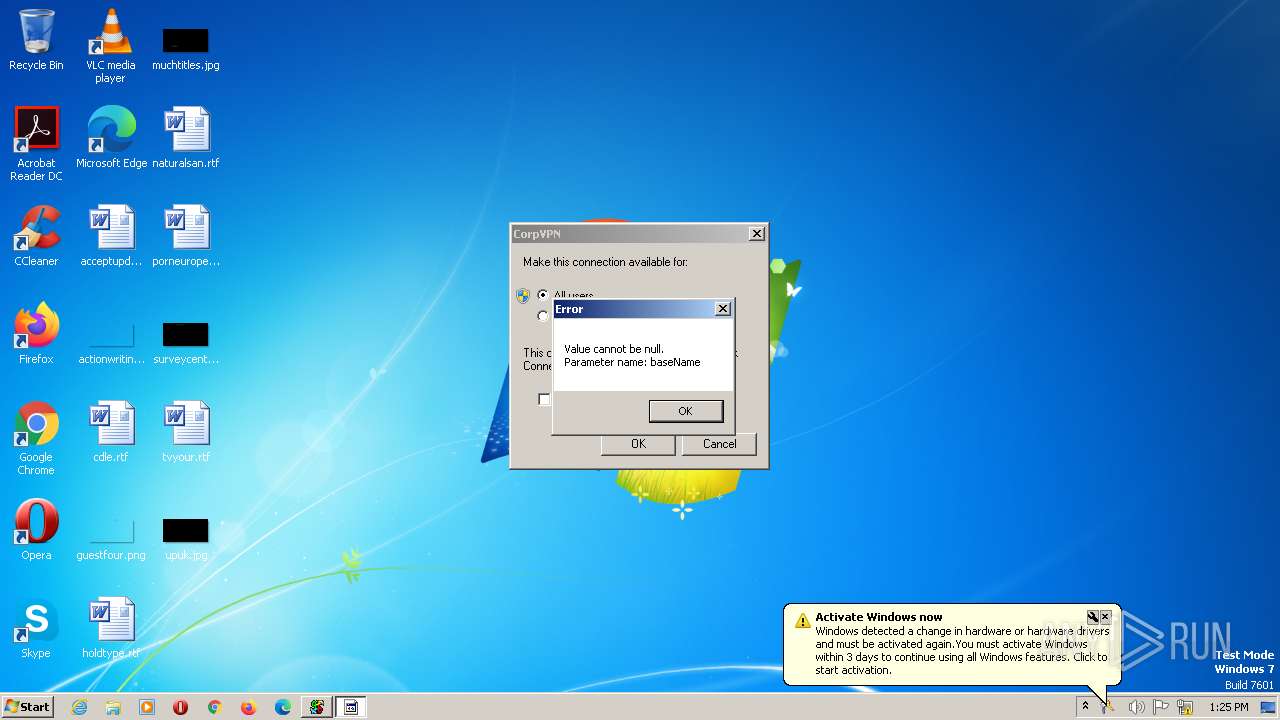Click the Show desktop button
The width and height of the screenshot is (1280, 720).
pos(1269,707)
